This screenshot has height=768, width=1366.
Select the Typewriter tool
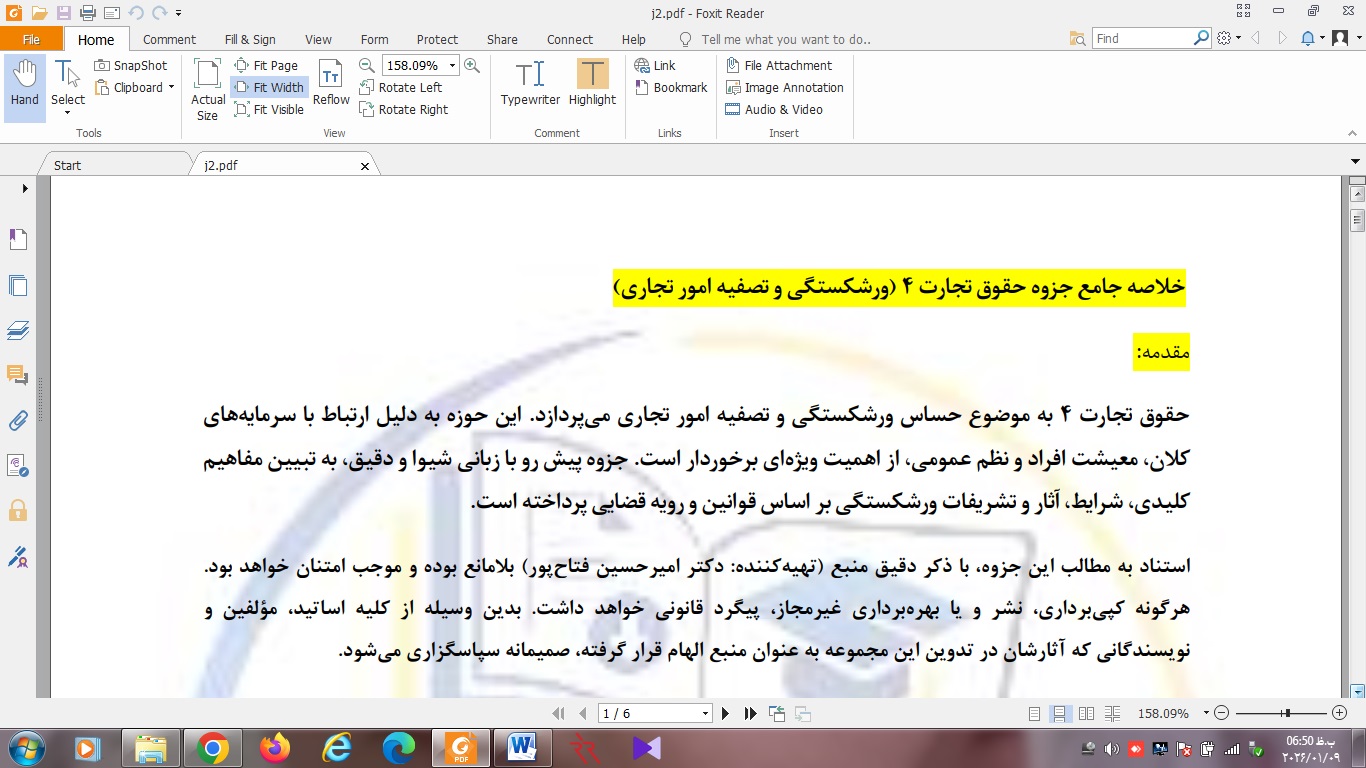530,82
